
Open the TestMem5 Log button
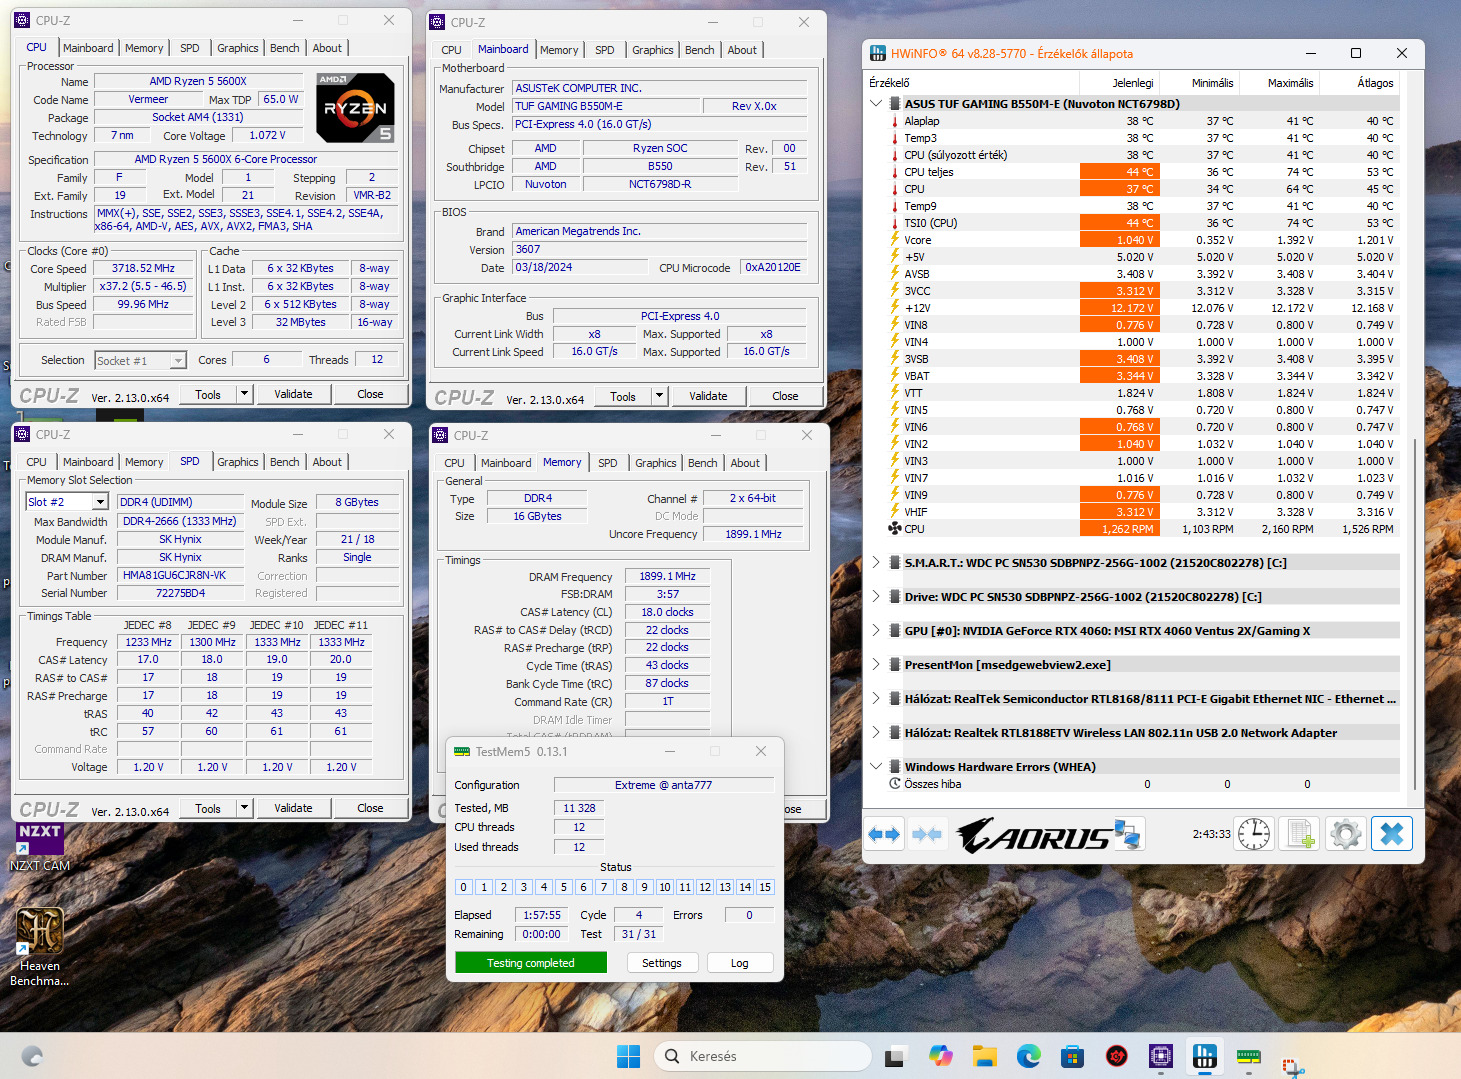[x=740, y=963]
